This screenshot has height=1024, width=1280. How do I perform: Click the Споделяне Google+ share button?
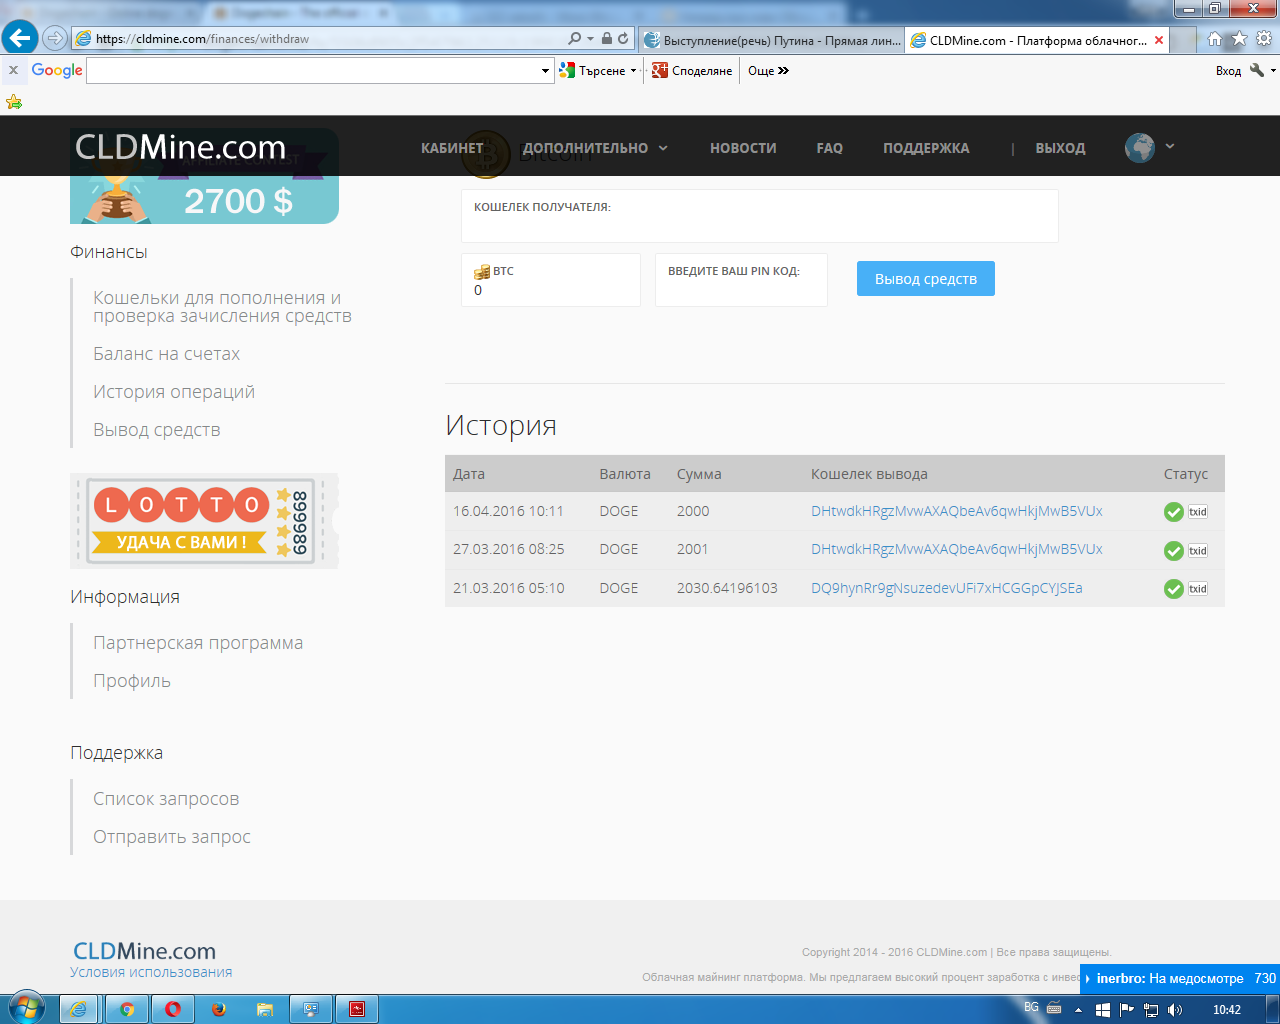(692, 71)
